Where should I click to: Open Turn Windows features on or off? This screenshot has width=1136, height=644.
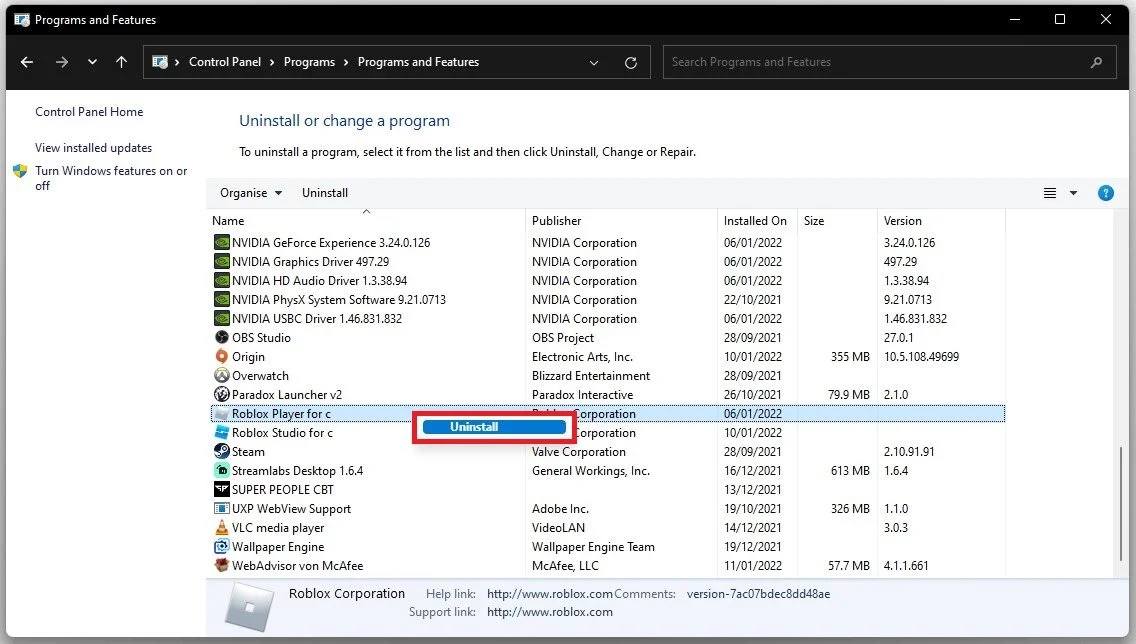tap(111, 178)
